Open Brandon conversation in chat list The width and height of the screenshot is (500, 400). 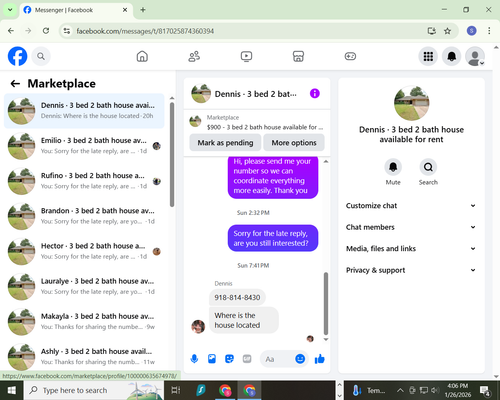tap(84, 216)
